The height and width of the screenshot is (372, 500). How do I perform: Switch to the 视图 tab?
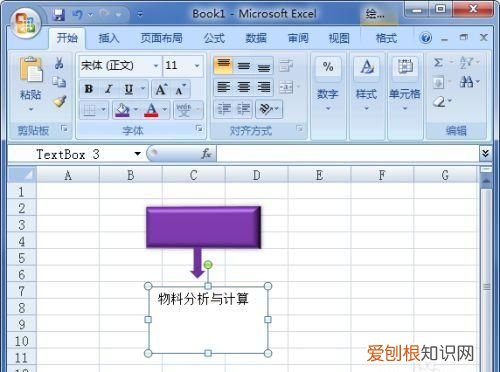point(339,38)
